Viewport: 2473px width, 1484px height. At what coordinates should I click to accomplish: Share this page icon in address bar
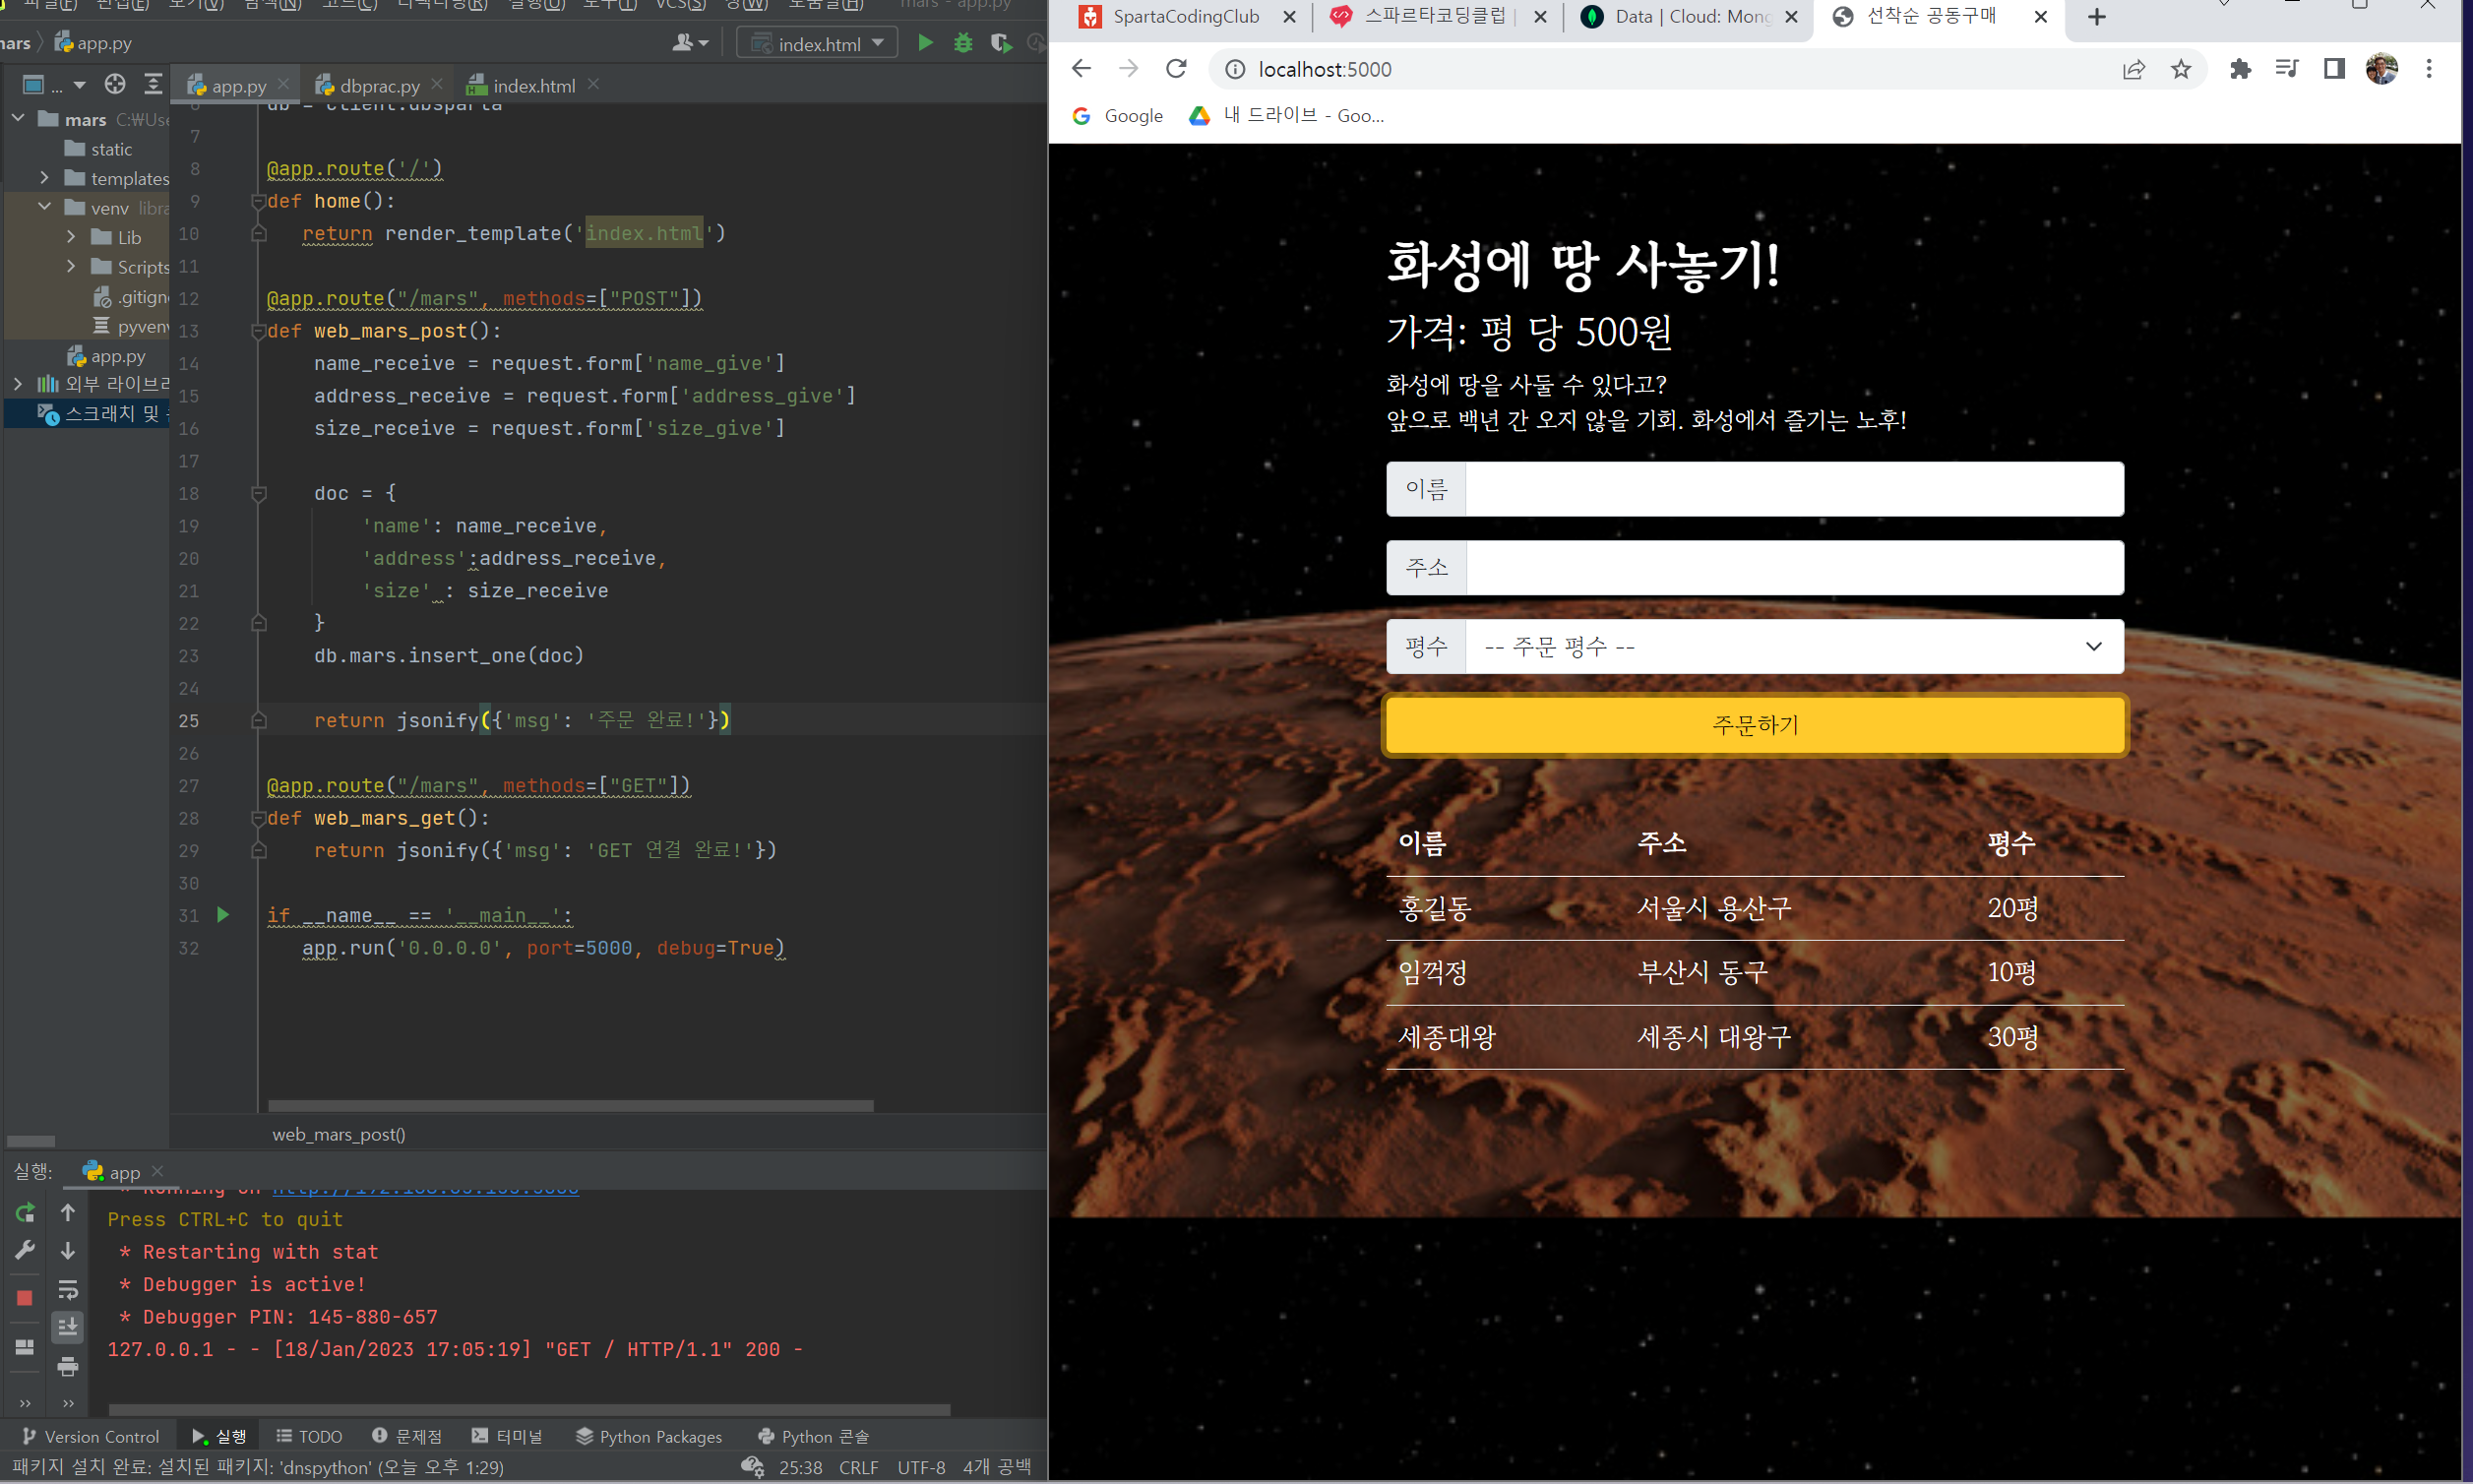pos(2133,68)
